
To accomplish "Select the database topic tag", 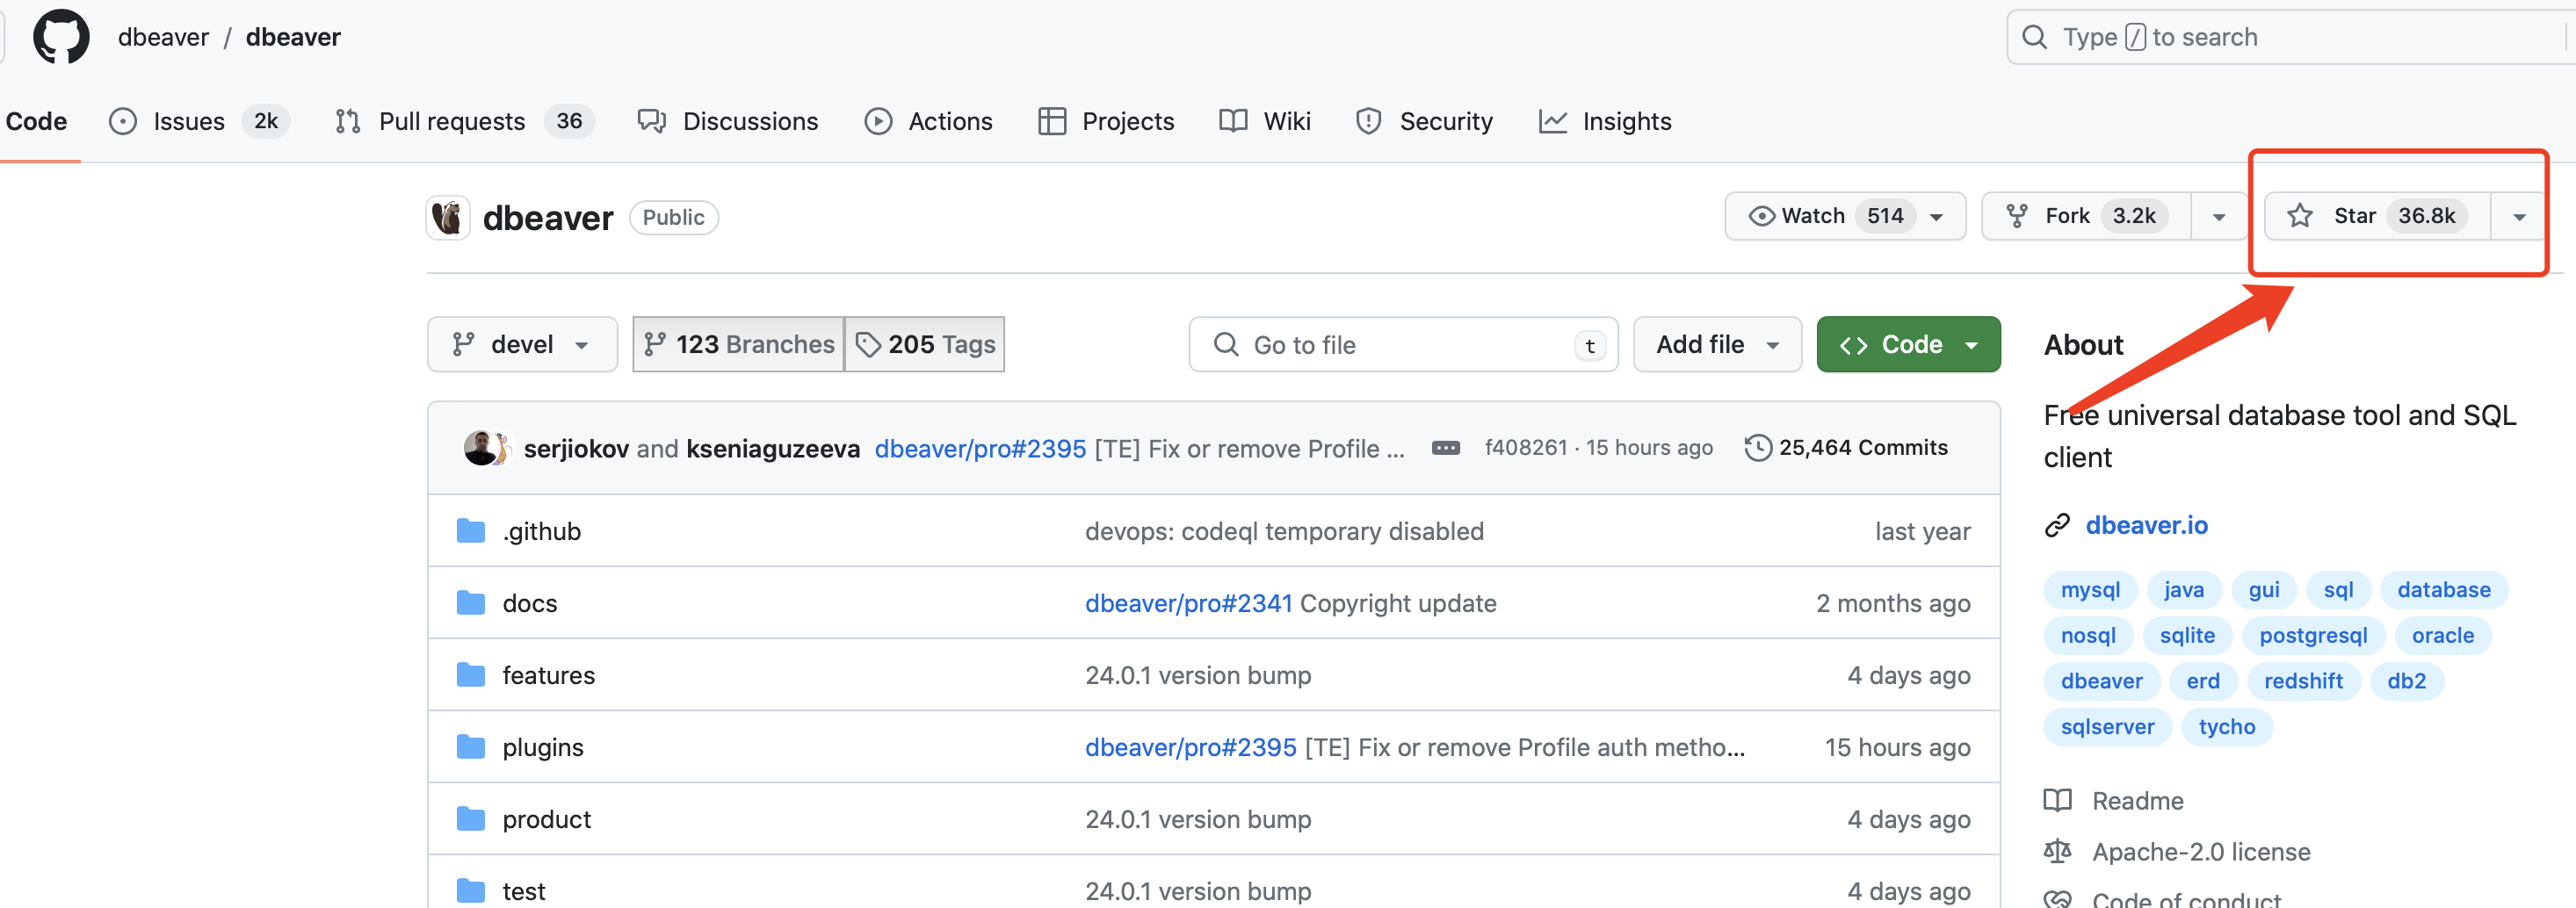I will pos(2443,589).
